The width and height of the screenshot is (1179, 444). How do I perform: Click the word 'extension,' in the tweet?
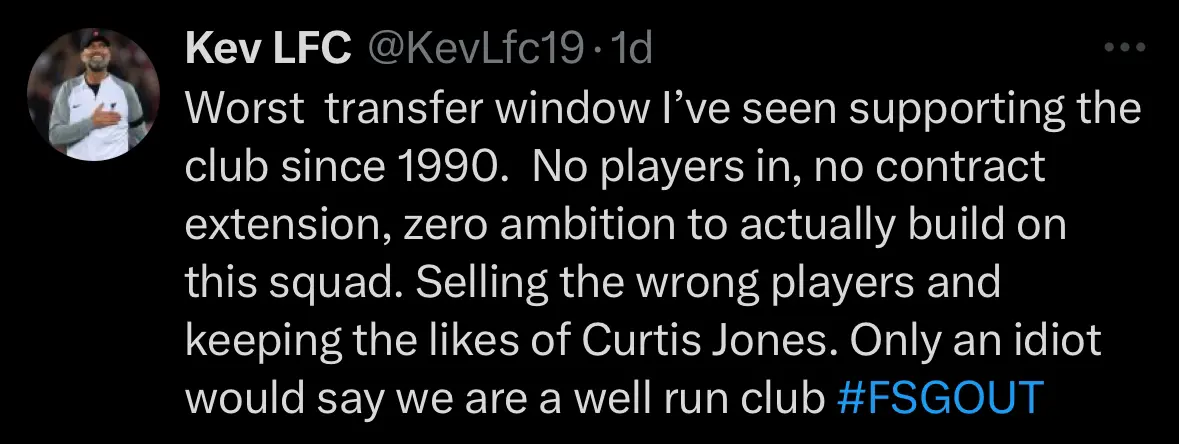[287, 224]
